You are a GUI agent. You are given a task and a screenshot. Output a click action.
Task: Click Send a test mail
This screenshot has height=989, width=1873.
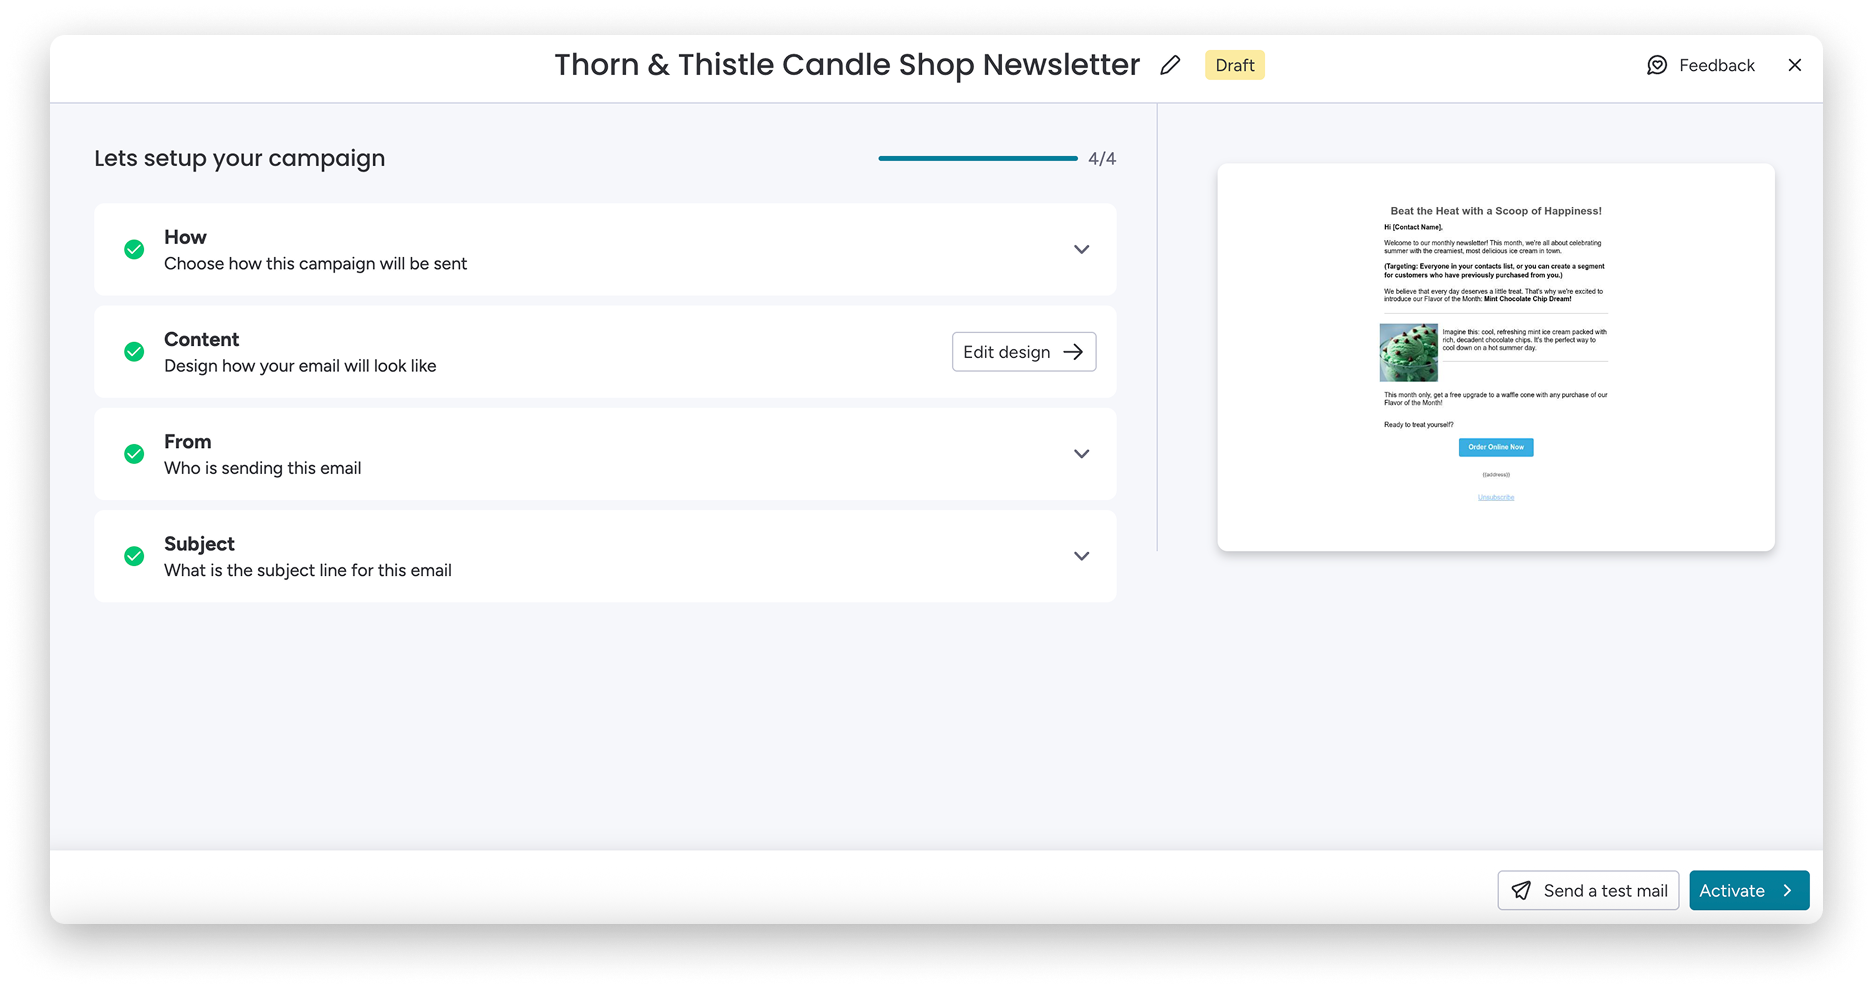point(1588,890)
